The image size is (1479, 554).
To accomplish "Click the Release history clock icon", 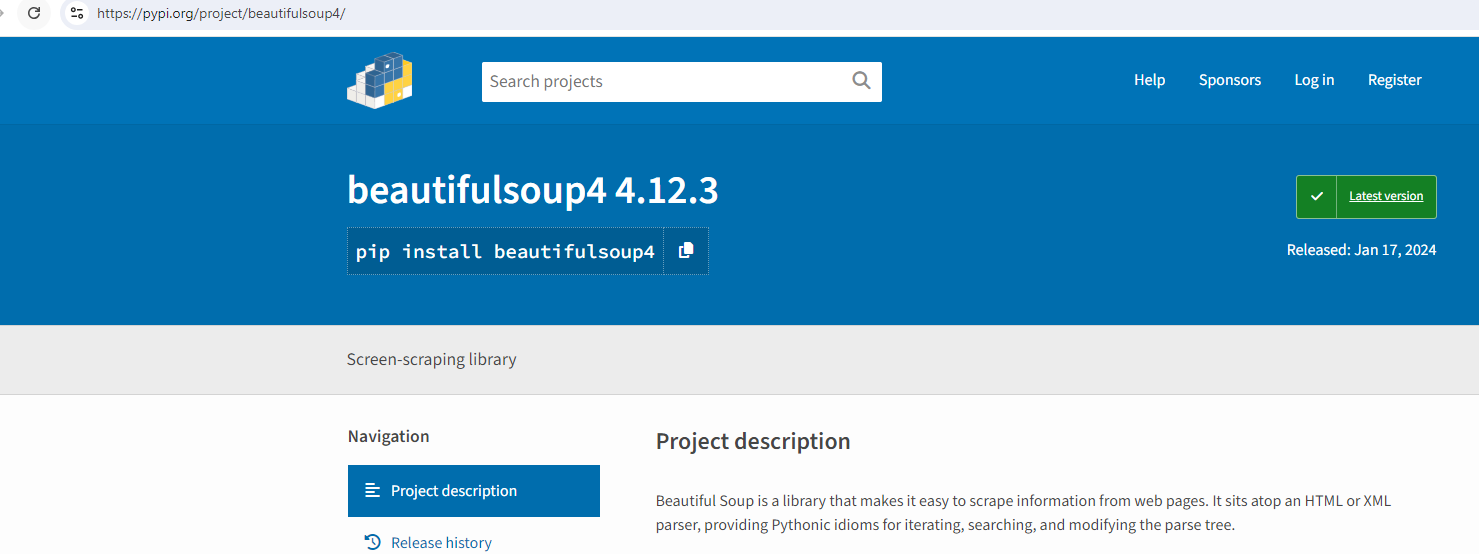I will point(373,542).
